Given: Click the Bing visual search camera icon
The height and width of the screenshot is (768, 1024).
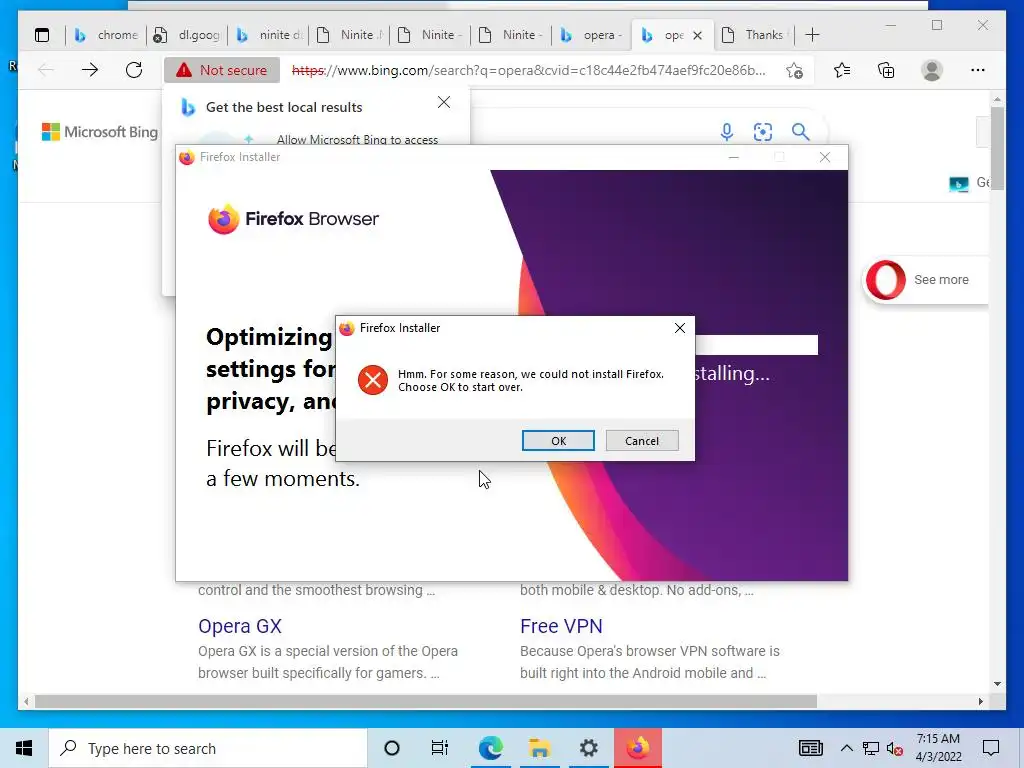Looking at the screenshot, I should point(763,132).
